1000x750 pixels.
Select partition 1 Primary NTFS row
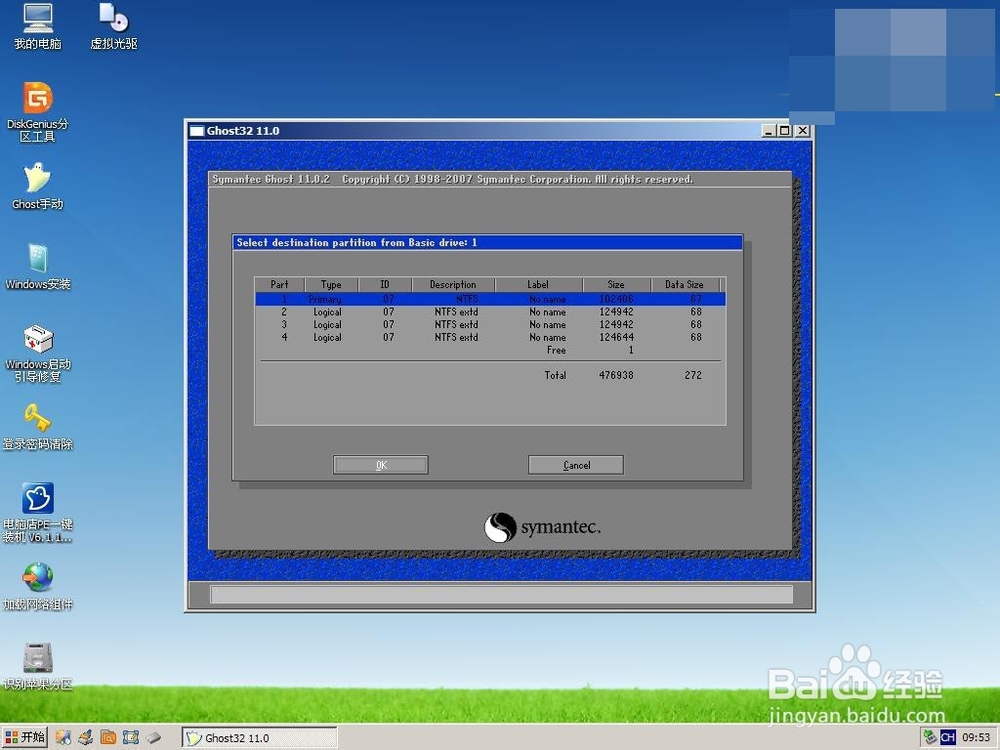coord(490,299)
